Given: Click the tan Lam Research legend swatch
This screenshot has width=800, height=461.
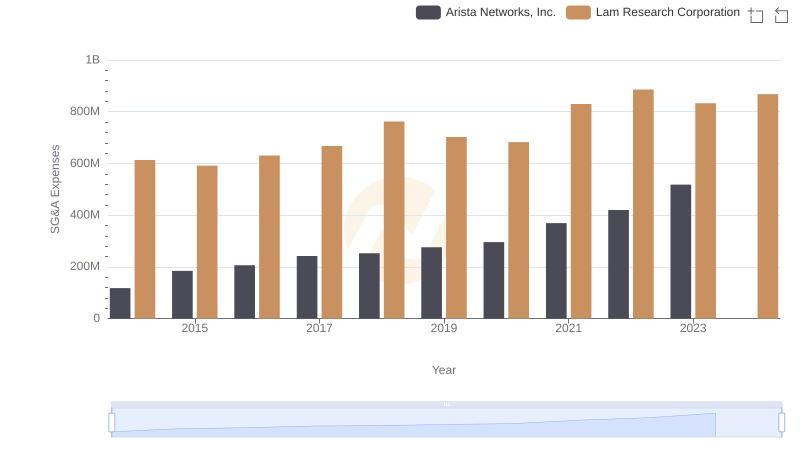Looking at the screenshot, I should [578, 12].
